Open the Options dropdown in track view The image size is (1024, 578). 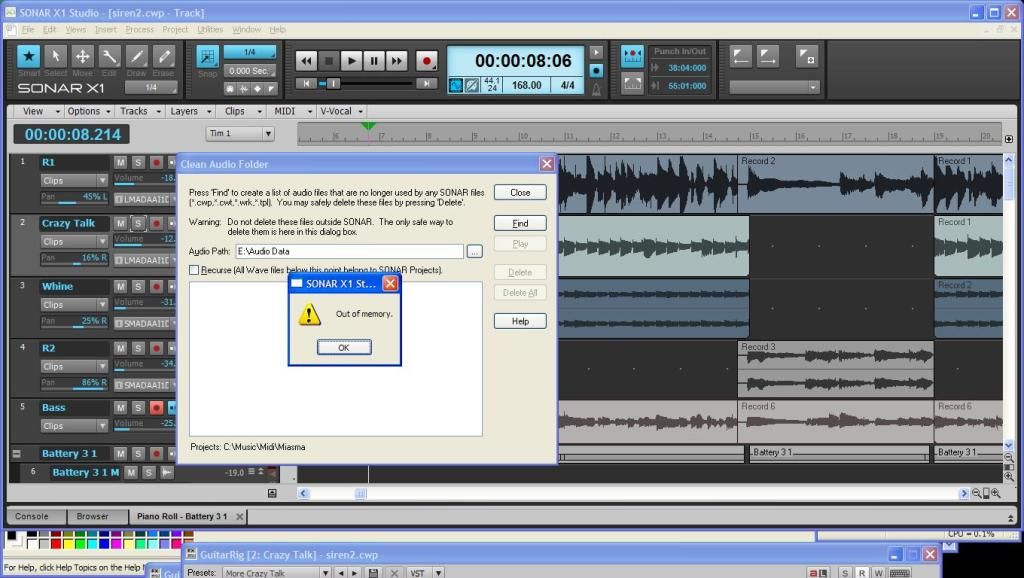pos(89,111)
